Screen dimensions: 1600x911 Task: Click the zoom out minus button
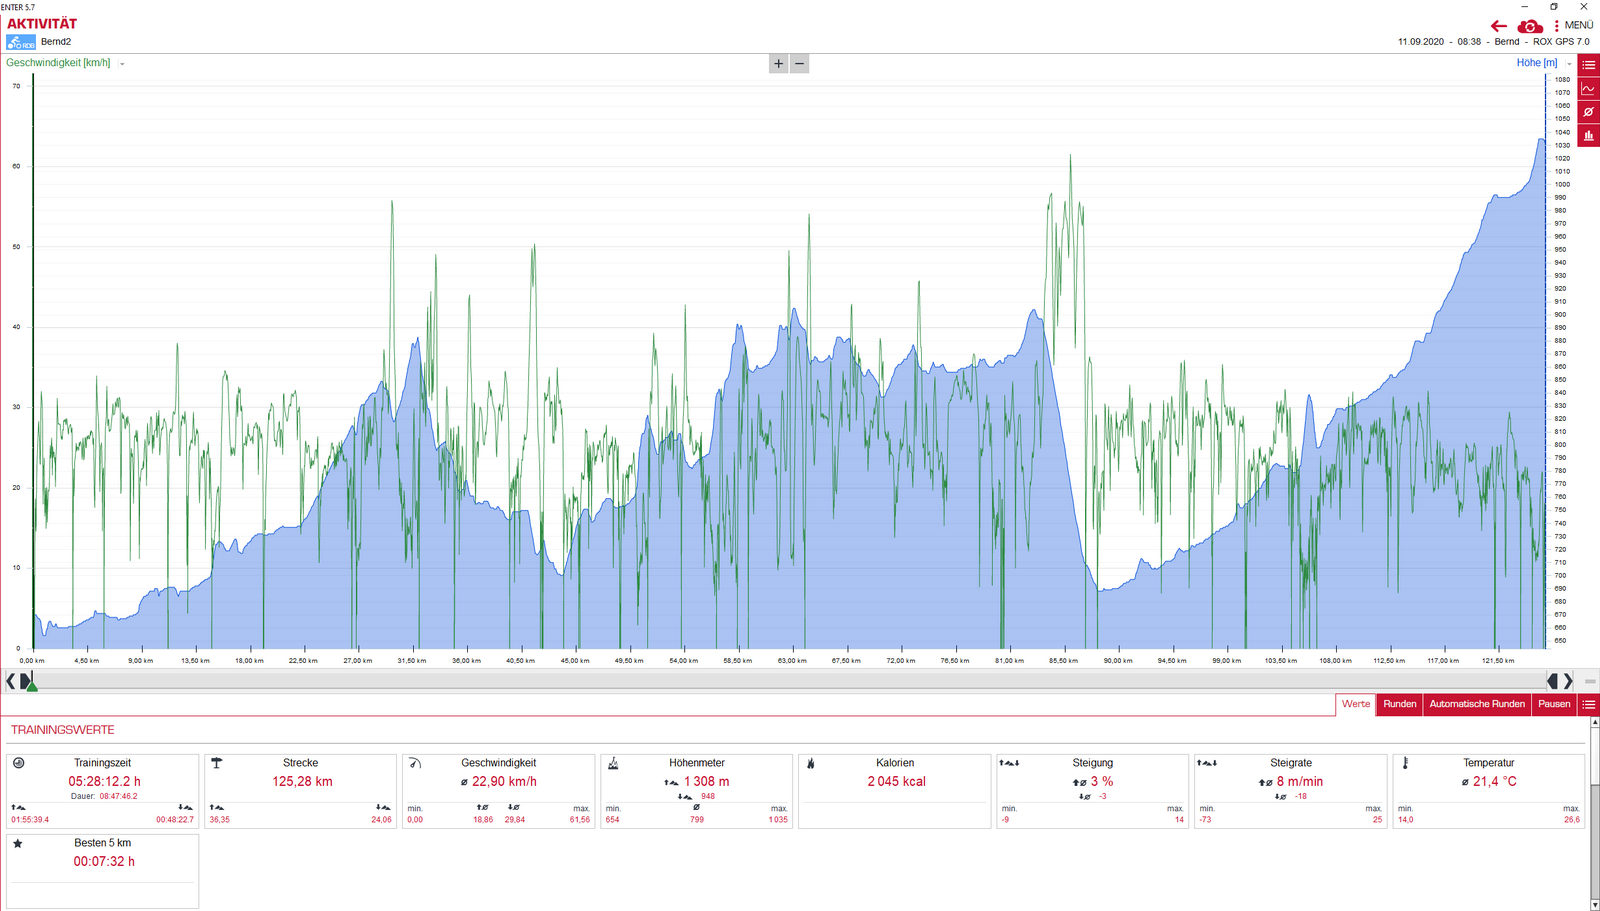(x=799, y=64)
